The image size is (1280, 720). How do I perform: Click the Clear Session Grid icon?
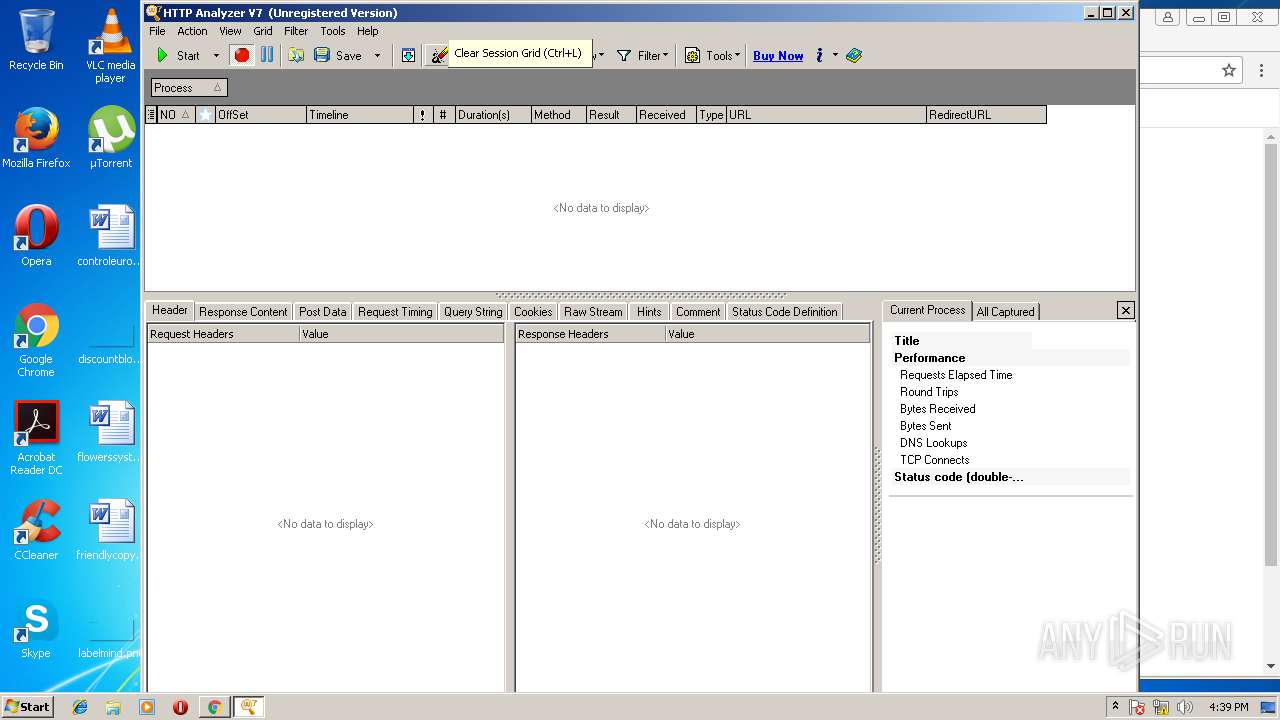pos(438,56)
